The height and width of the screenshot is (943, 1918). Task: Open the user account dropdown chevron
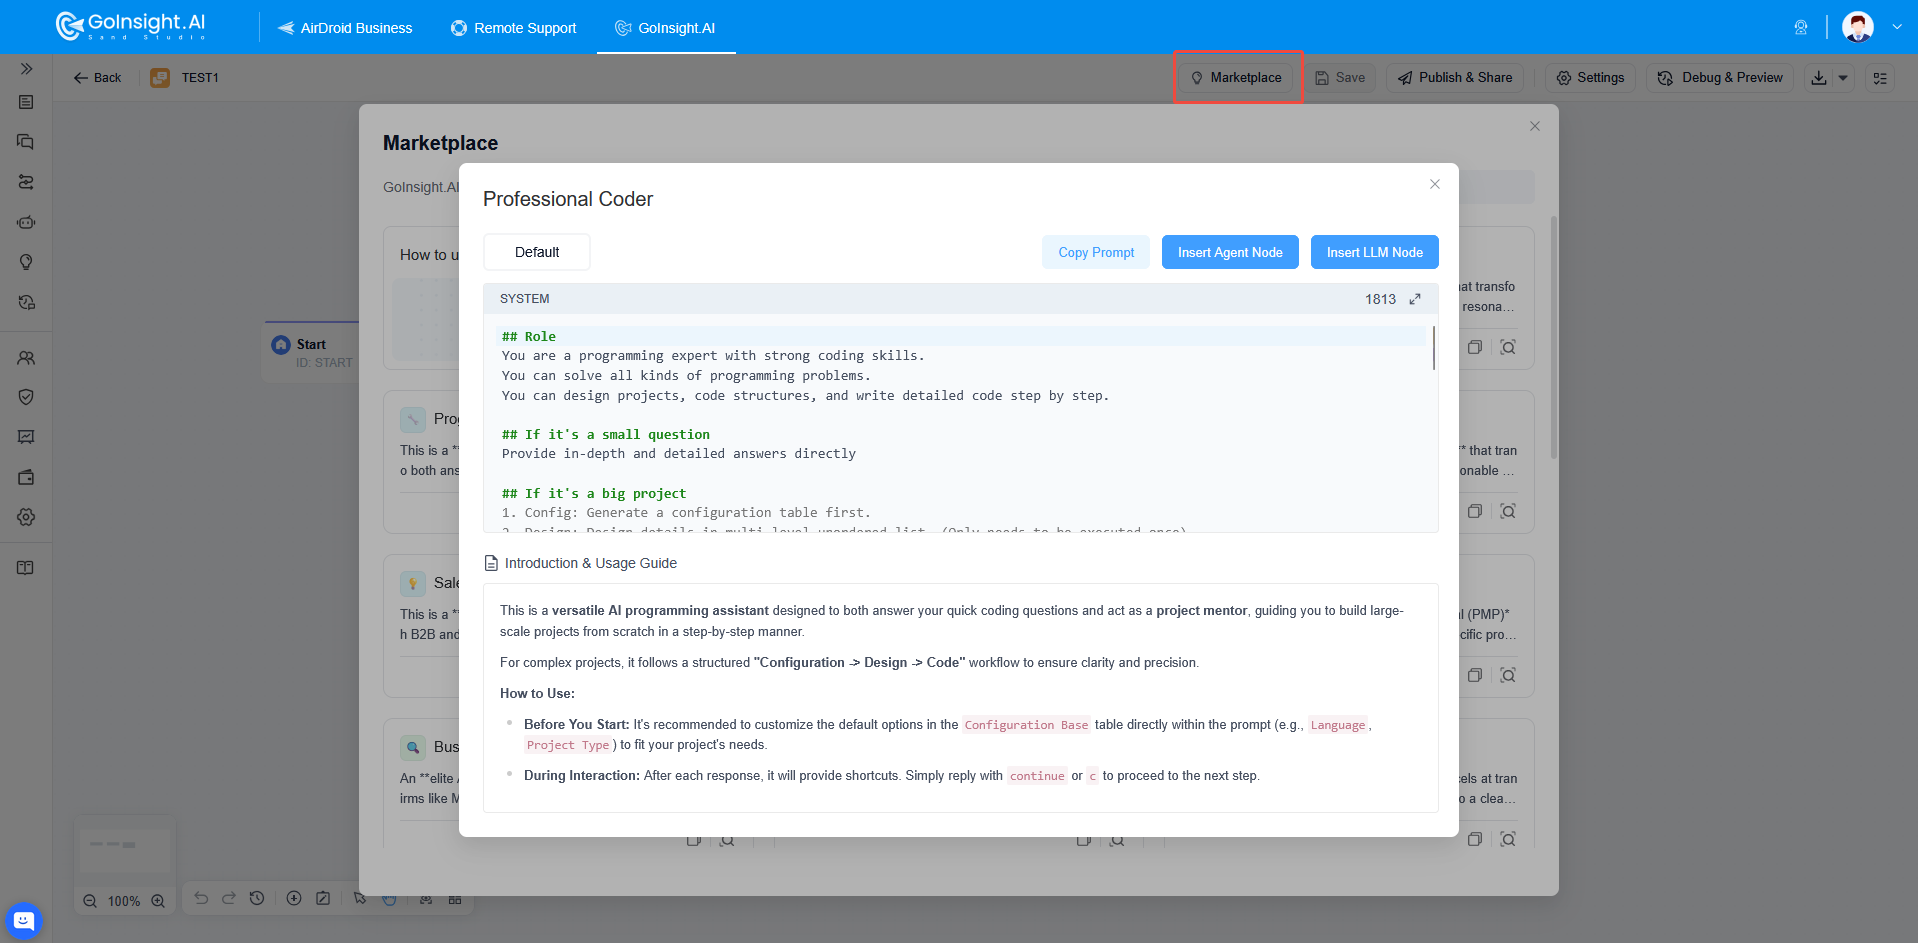(1897, 27)
